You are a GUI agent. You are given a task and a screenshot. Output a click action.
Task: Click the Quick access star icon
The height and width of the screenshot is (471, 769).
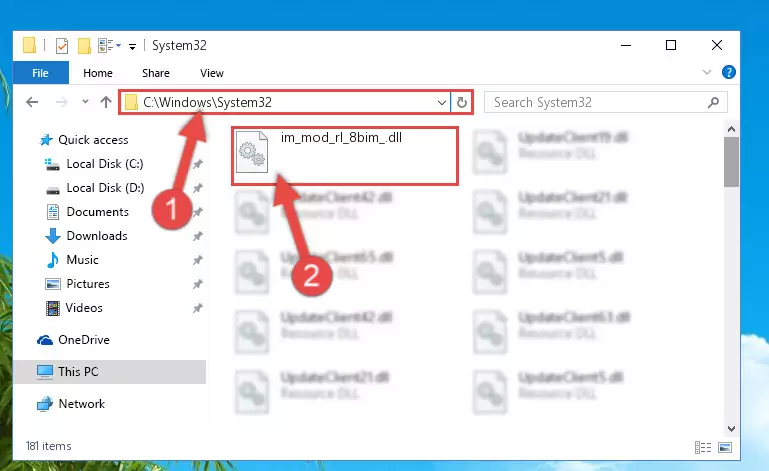[46, 140]
